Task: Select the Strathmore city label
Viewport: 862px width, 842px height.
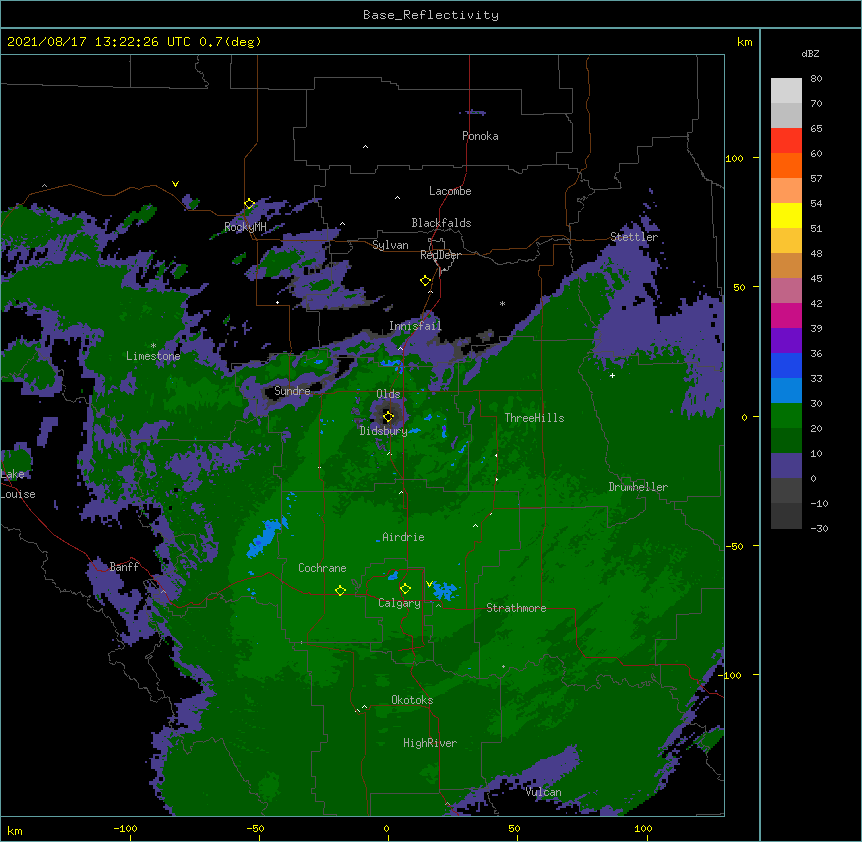Action: (x=516, y=608)
